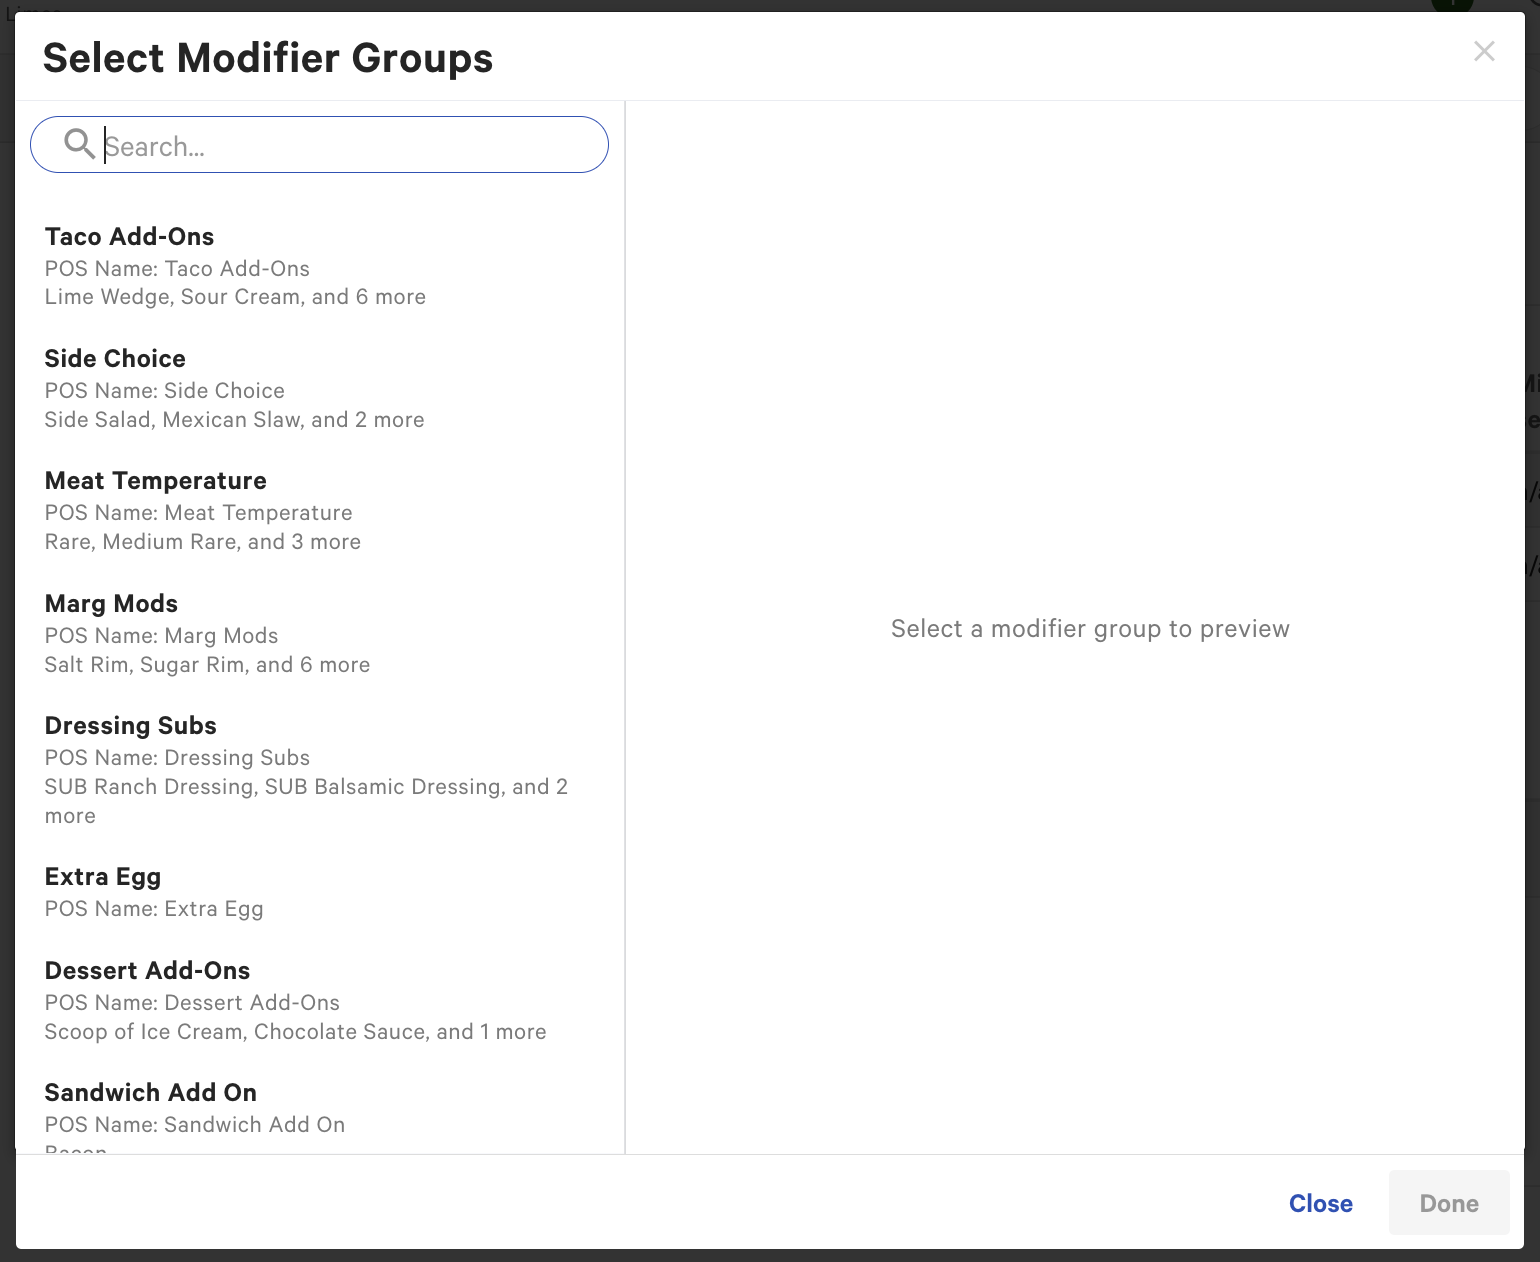
Task: Click the Close button
Action: pos(1320,1203)
